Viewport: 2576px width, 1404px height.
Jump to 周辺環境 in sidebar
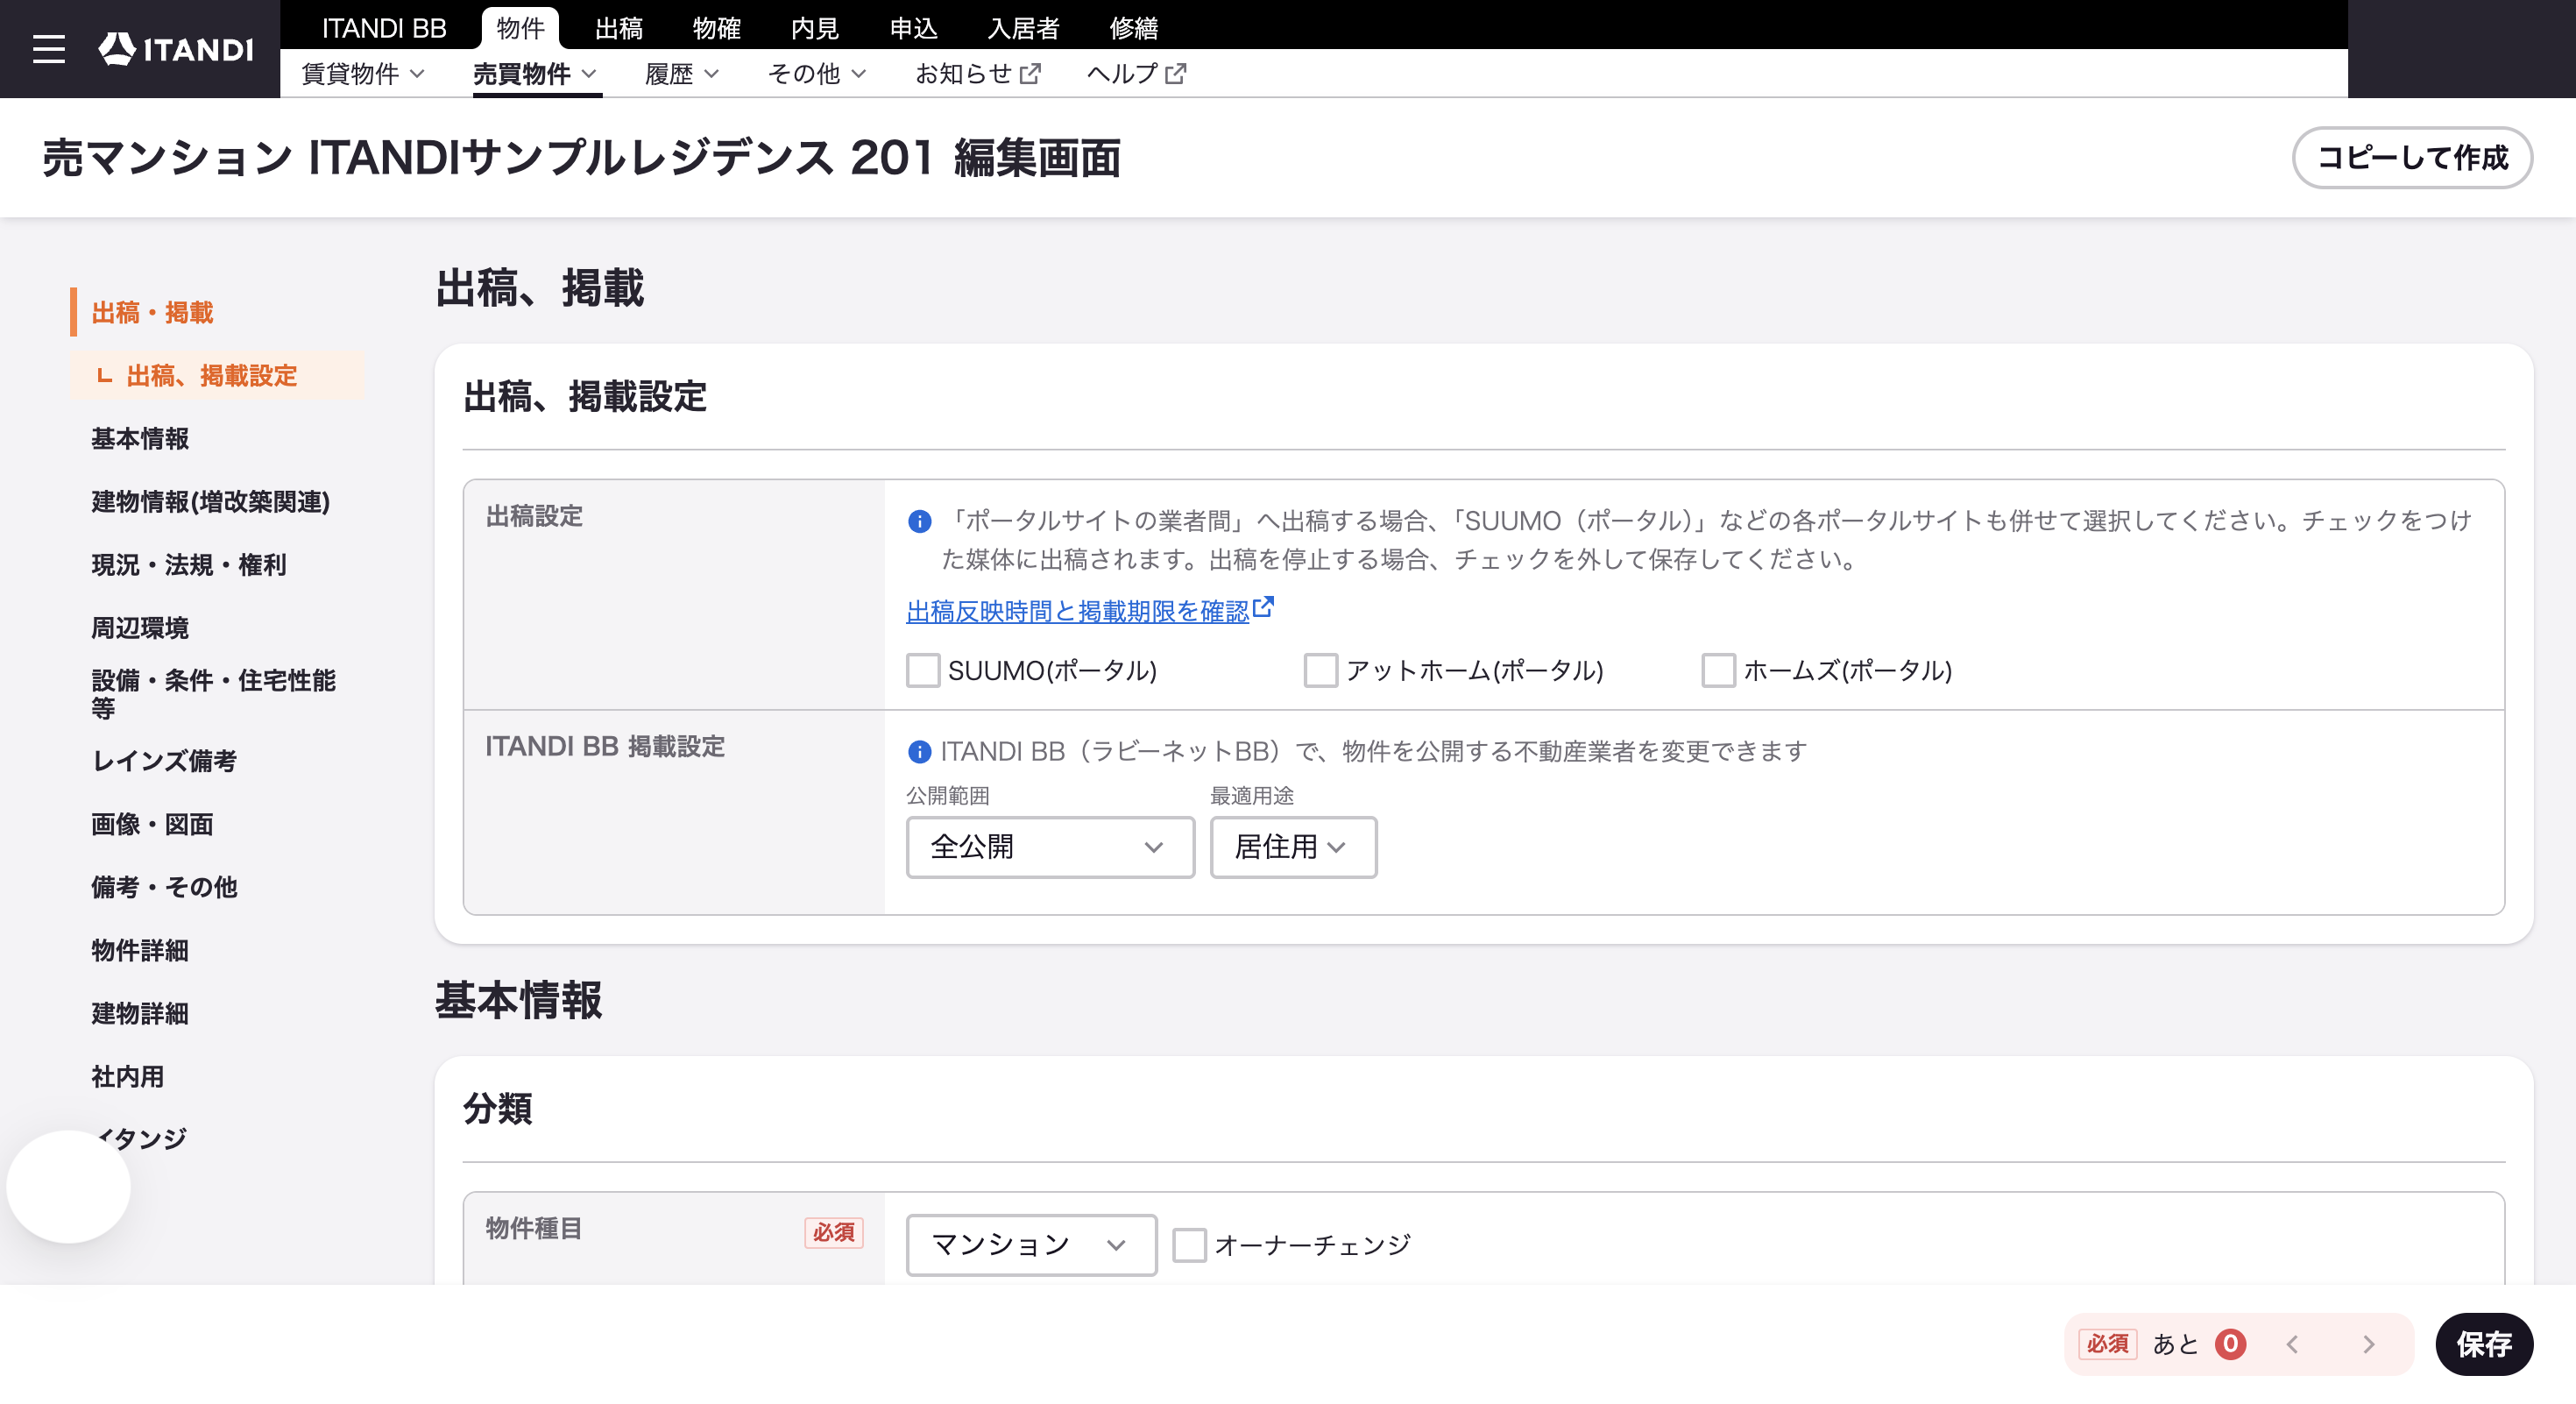pyautogui.click(x=140, y=628)
